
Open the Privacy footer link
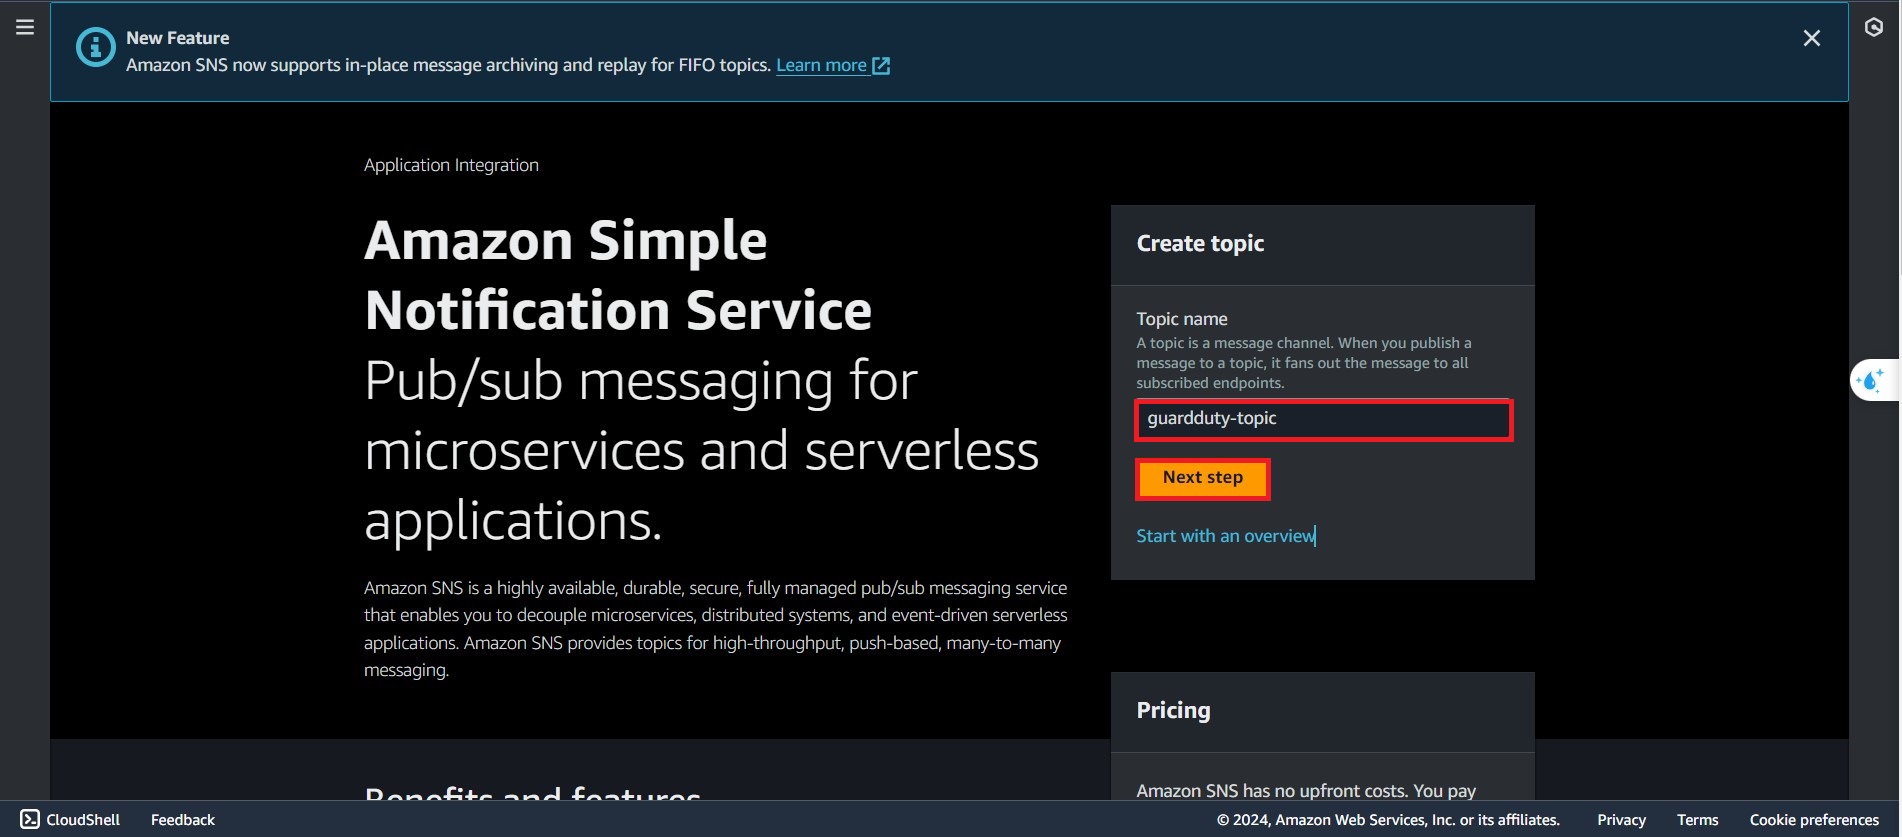coord(1620,819)
